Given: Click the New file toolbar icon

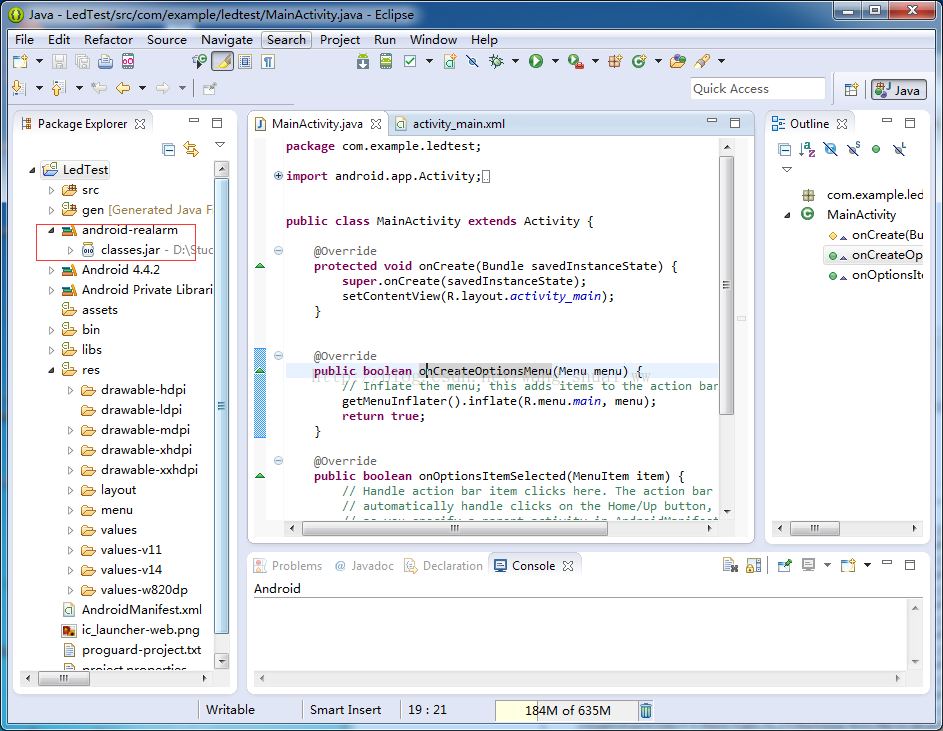Looking at the screenshot, I should [x=20, y=61].
